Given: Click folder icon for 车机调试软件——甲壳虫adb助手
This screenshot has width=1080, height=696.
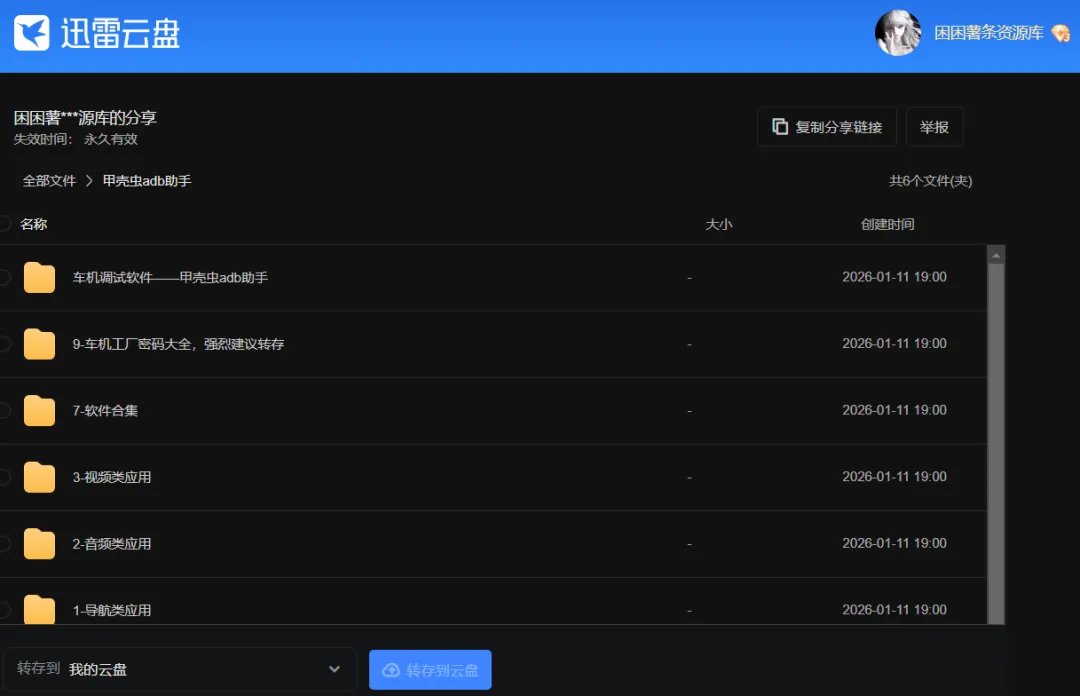Looking at the screenshot, I should (39, 278).
